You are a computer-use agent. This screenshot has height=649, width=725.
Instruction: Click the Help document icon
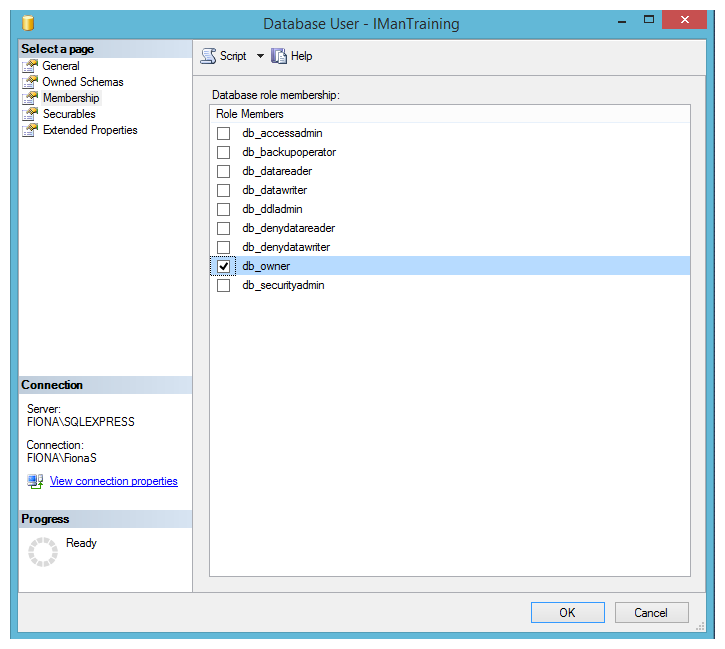[279, 56]
